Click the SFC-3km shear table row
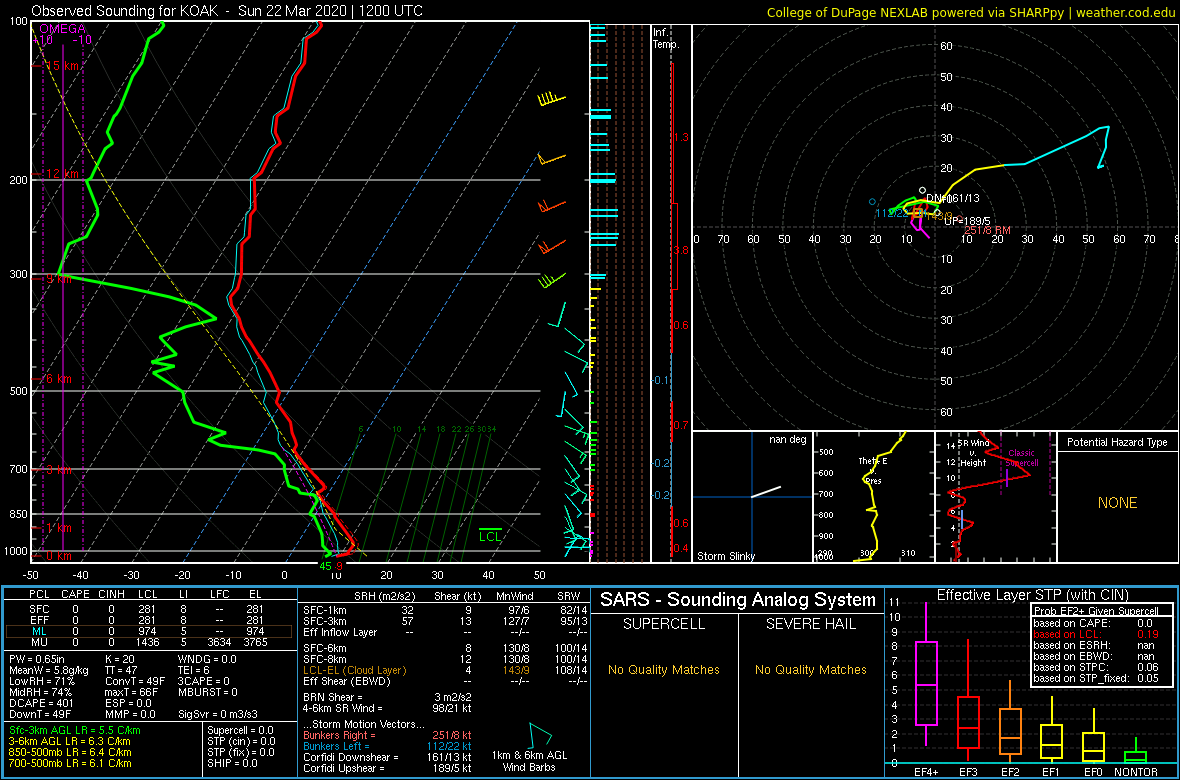This screenshot has height=780, width=1180. [x=444, y=620]
